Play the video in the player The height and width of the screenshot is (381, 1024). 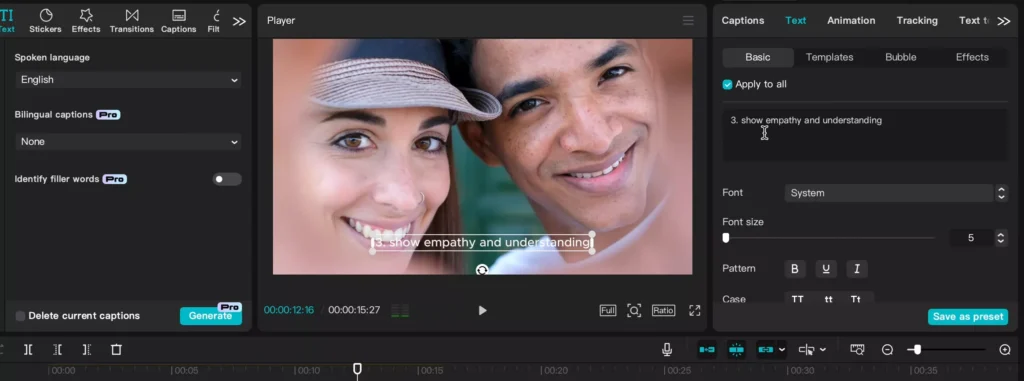[x=482, y=310]
